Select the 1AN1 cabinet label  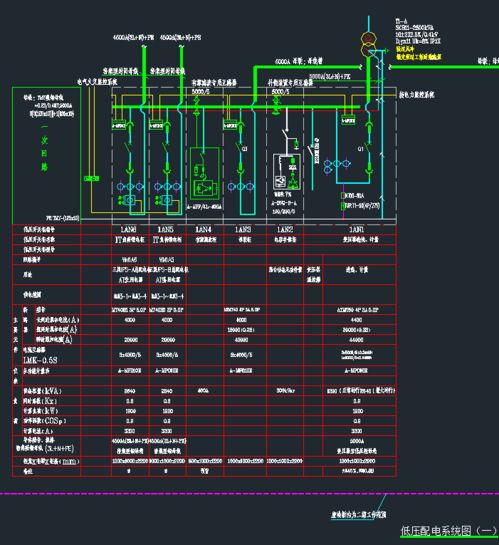point(356,229)
